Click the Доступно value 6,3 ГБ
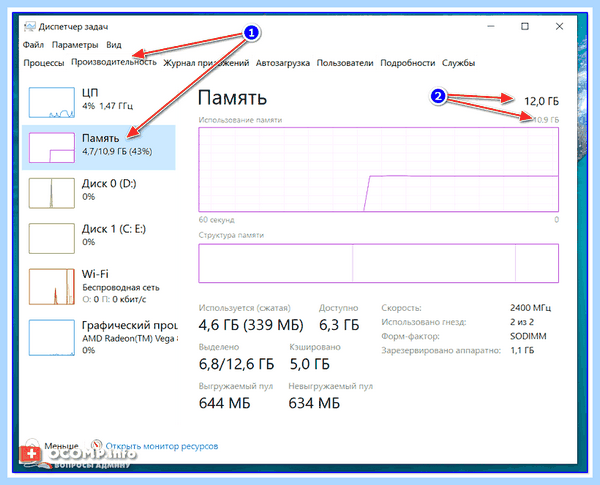Image resolution: width=600 pixels, height=485 pixels. [339, 325]
